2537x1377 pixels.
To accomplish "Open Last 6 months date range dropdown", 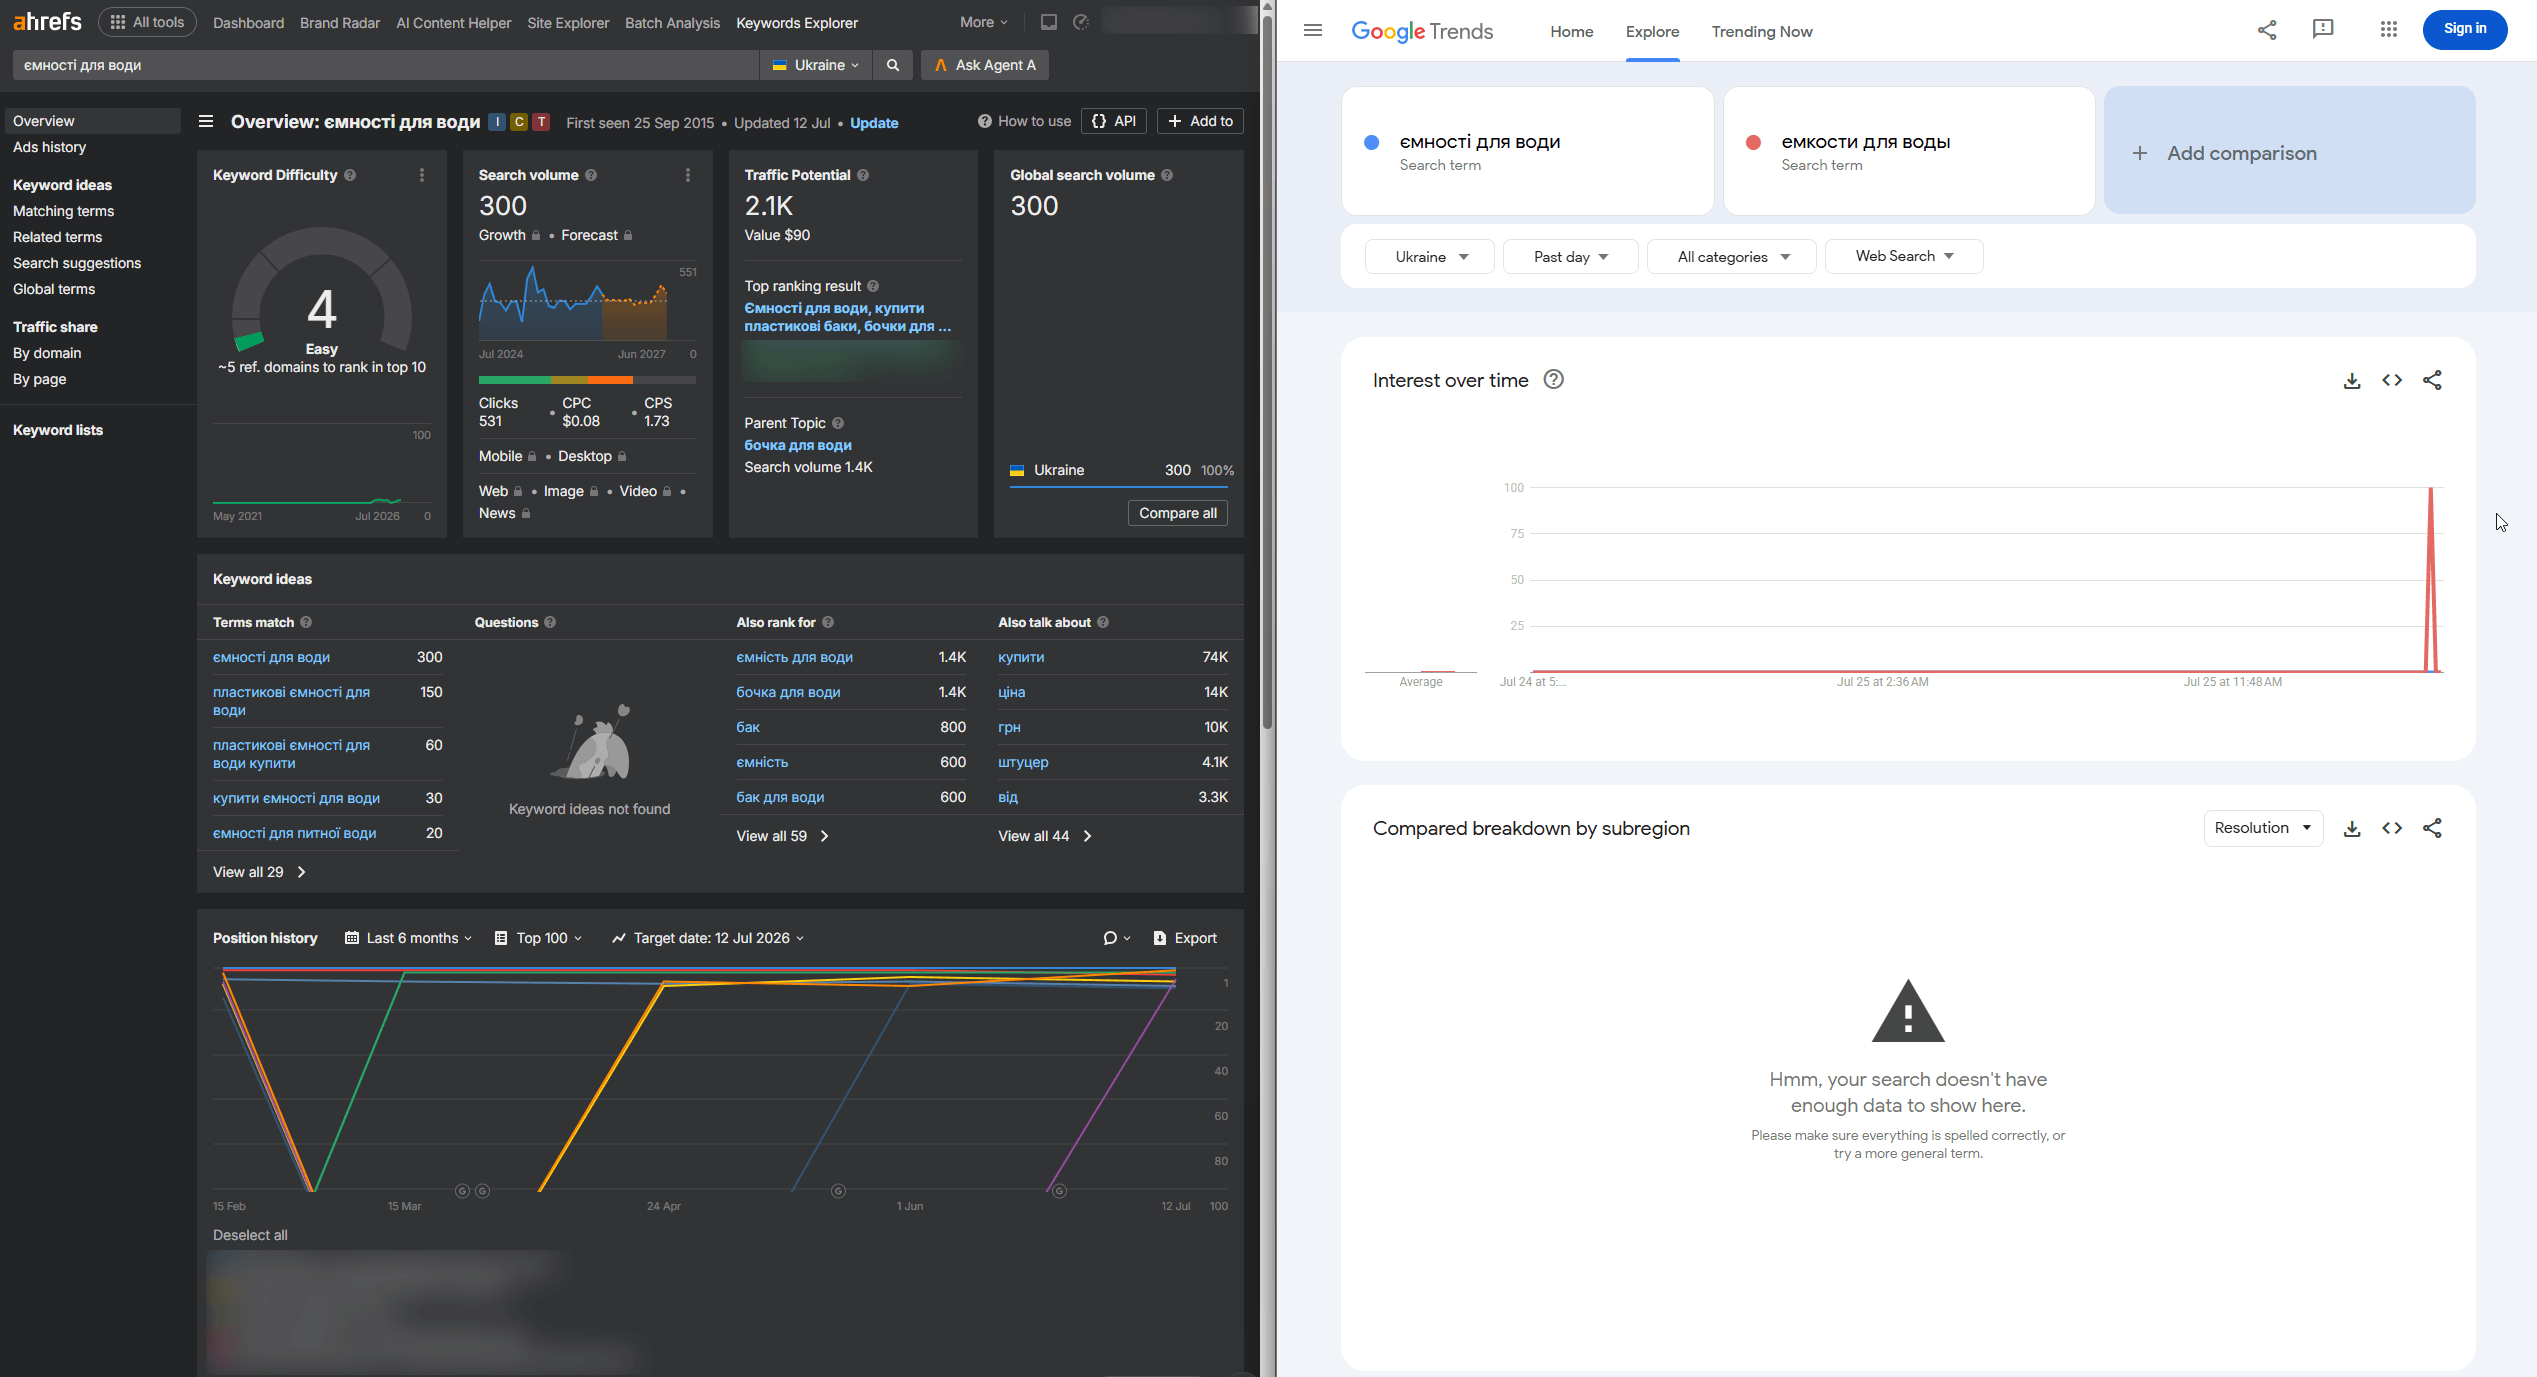I will coord(408,938).
